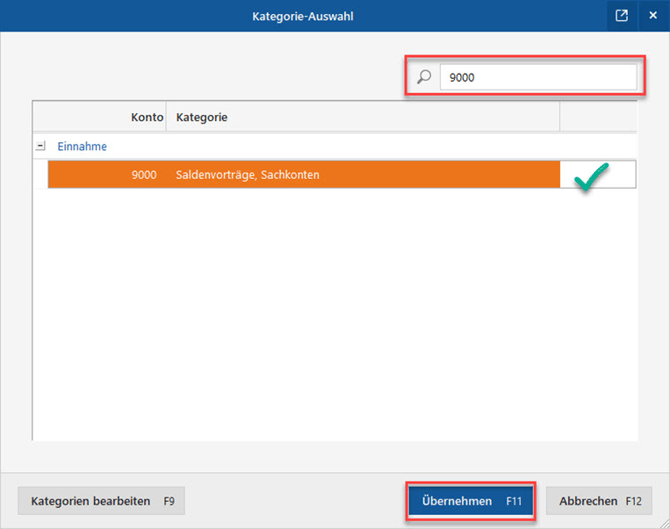This screenshot has width=670, height=529.
Task: Click the F9 shortcut label beside Kategorien bearbeiten
Action: (x=169, y=501)
